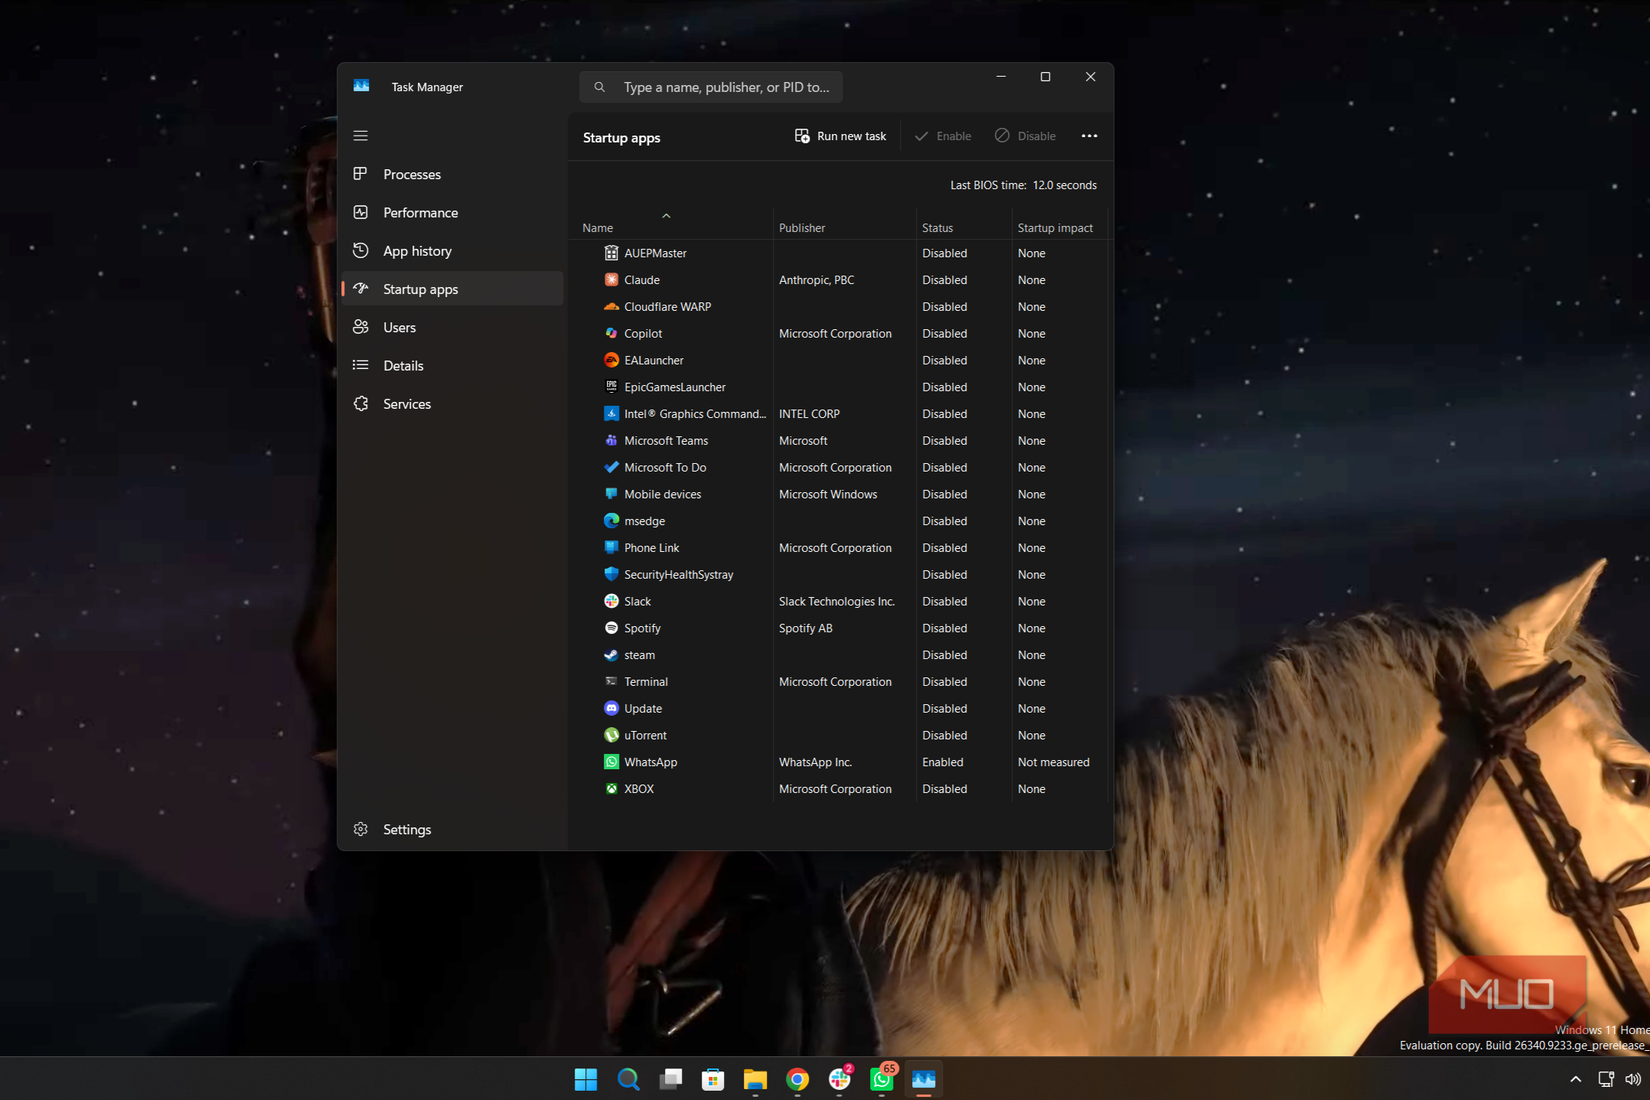Screen dimensions: 1650x1100
Task: Click WhatsApp's Not measured impact
Action: tap(1053, 762)
